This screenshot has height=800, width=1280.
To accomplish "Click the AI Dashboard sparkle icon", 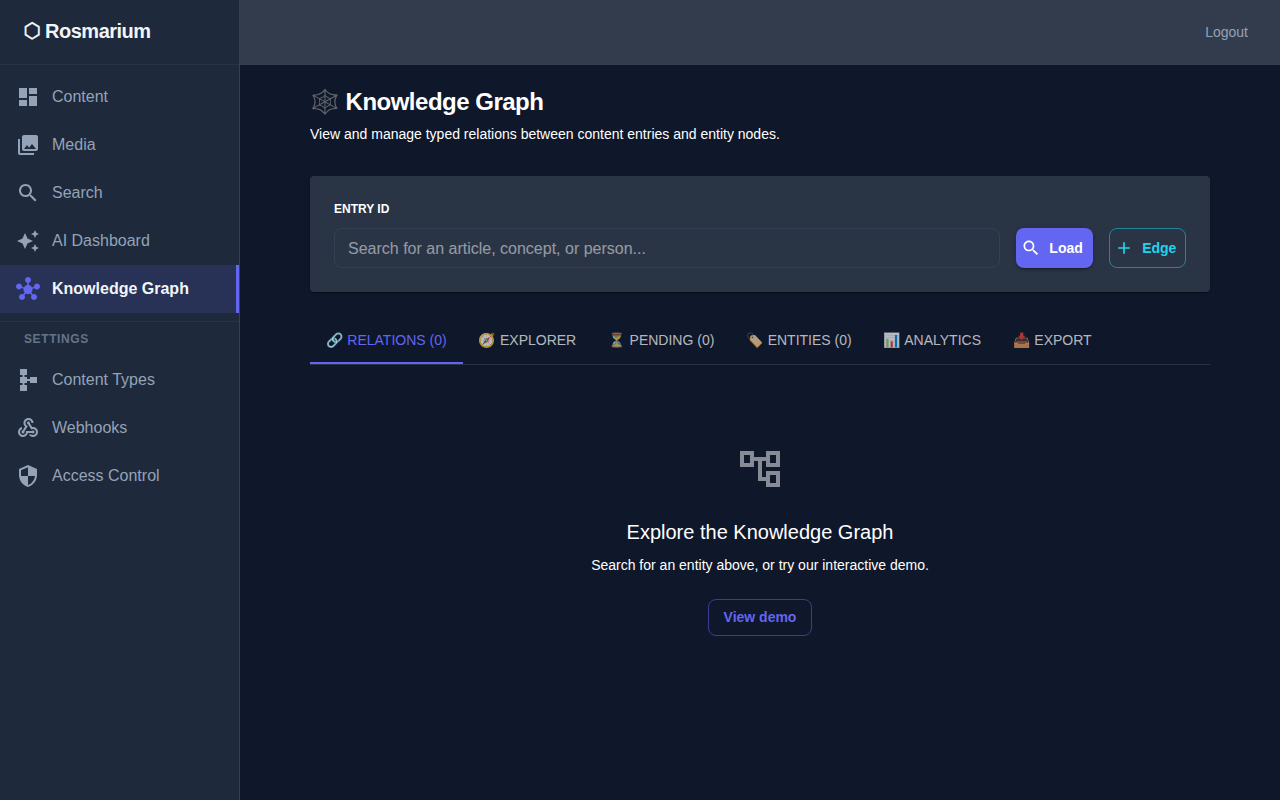I will pos(28,241).
